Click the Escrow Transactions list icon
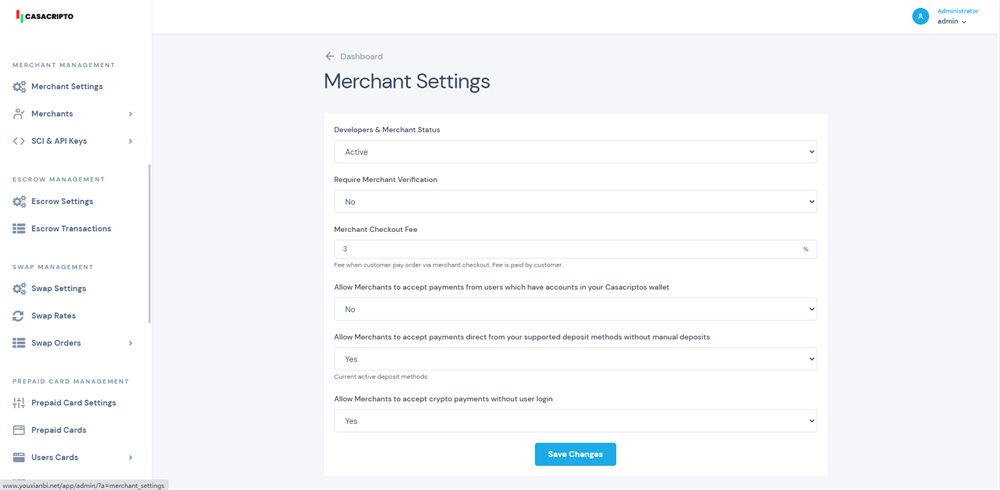 (x=19, y=229)
